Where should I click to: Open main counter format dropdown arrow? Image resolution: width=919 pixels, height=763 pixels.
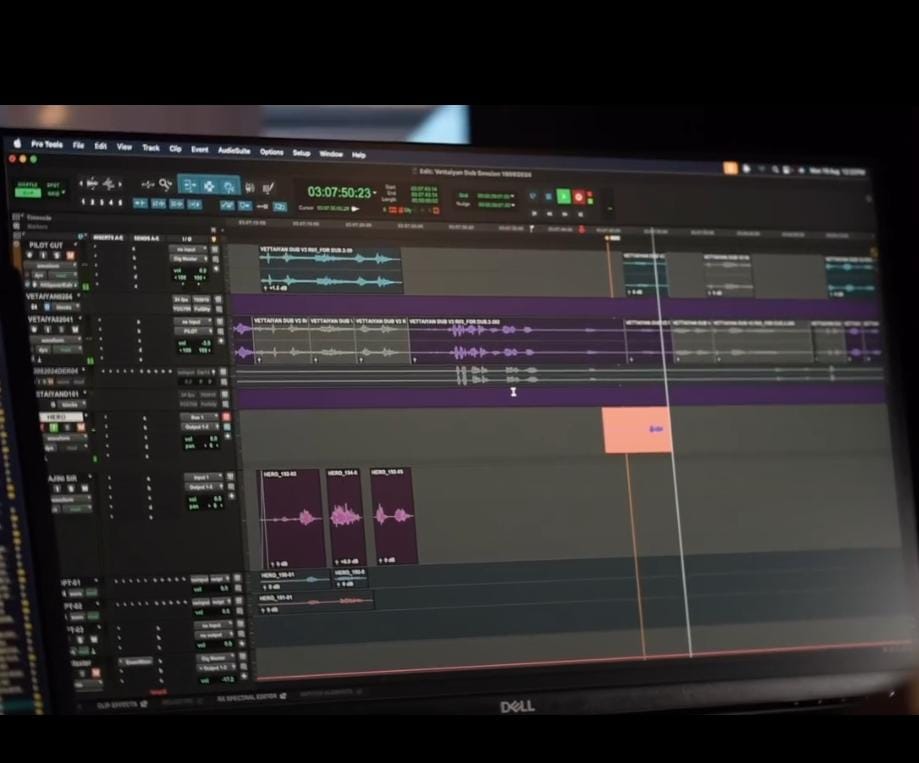[377, 191]
